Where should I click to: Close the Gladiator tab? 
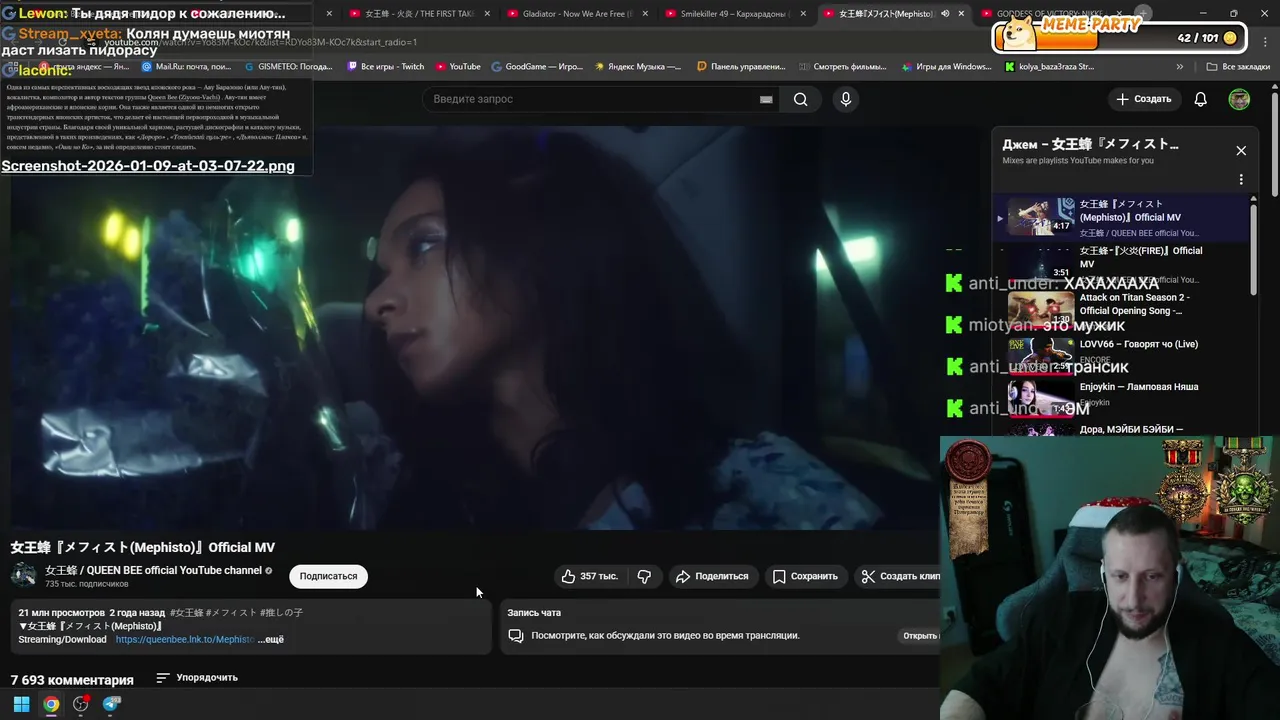click(x=644, y=14)
